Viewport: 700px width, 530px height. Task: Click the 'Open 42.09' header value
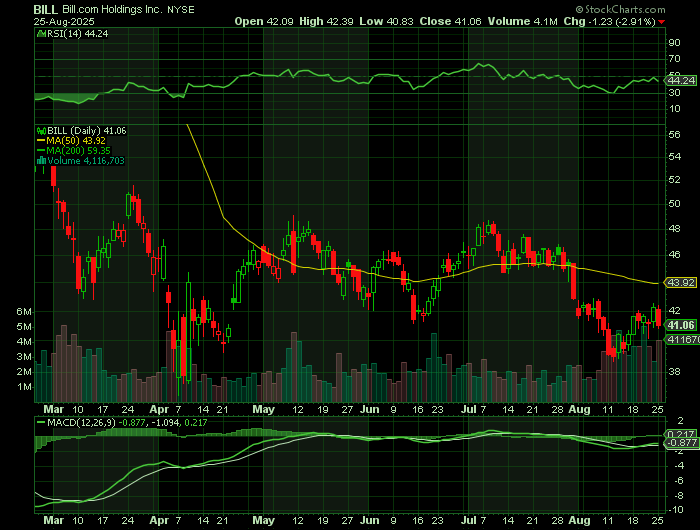264,21
